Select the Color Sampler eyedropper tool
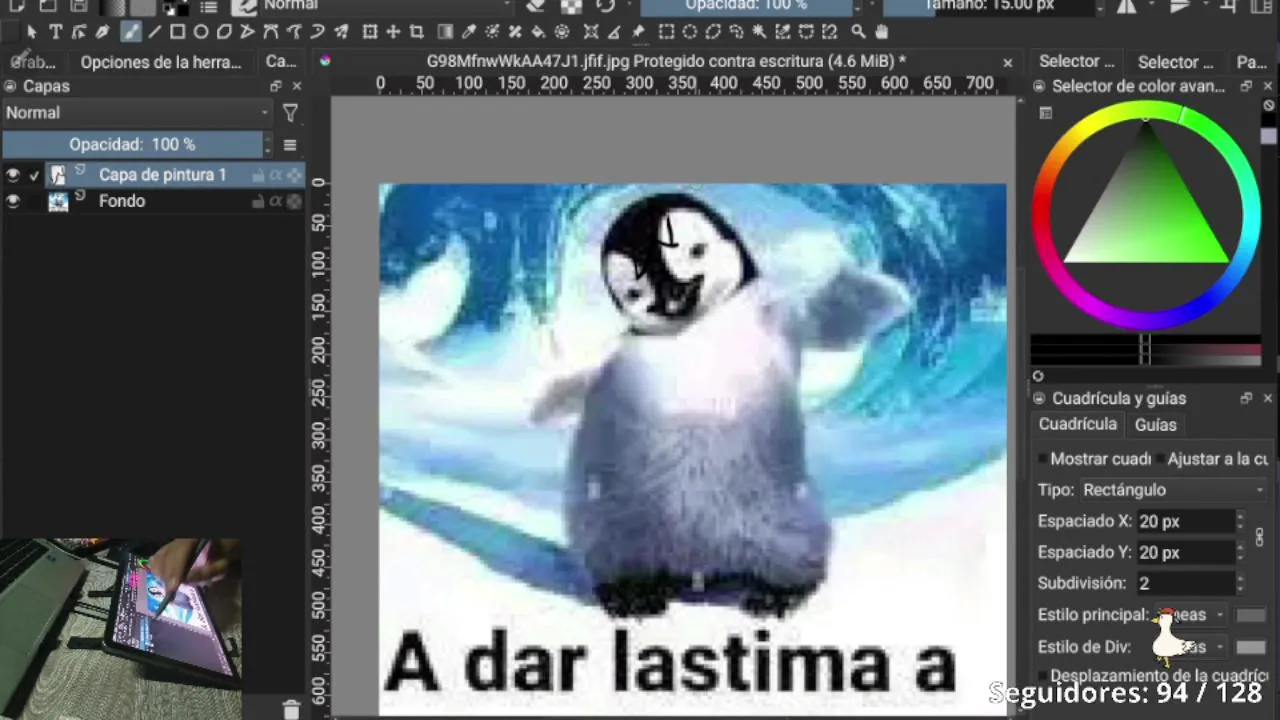The width and height of the screenshot is (1280, 720). click(468, 32)
